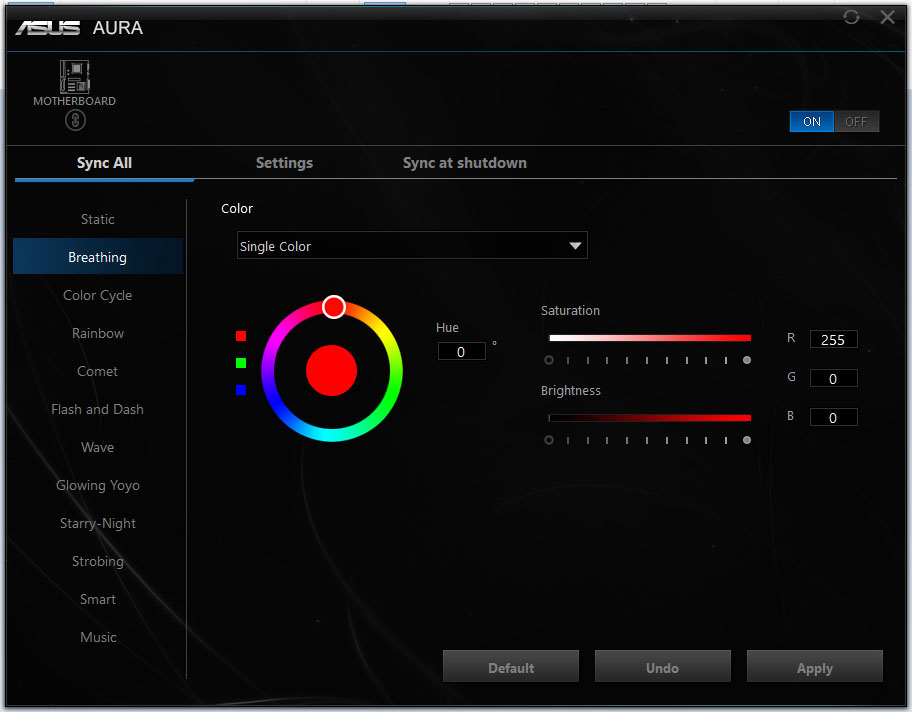Open the Sync at shutdown tab
912x712 pixels.
click(465, 163)
